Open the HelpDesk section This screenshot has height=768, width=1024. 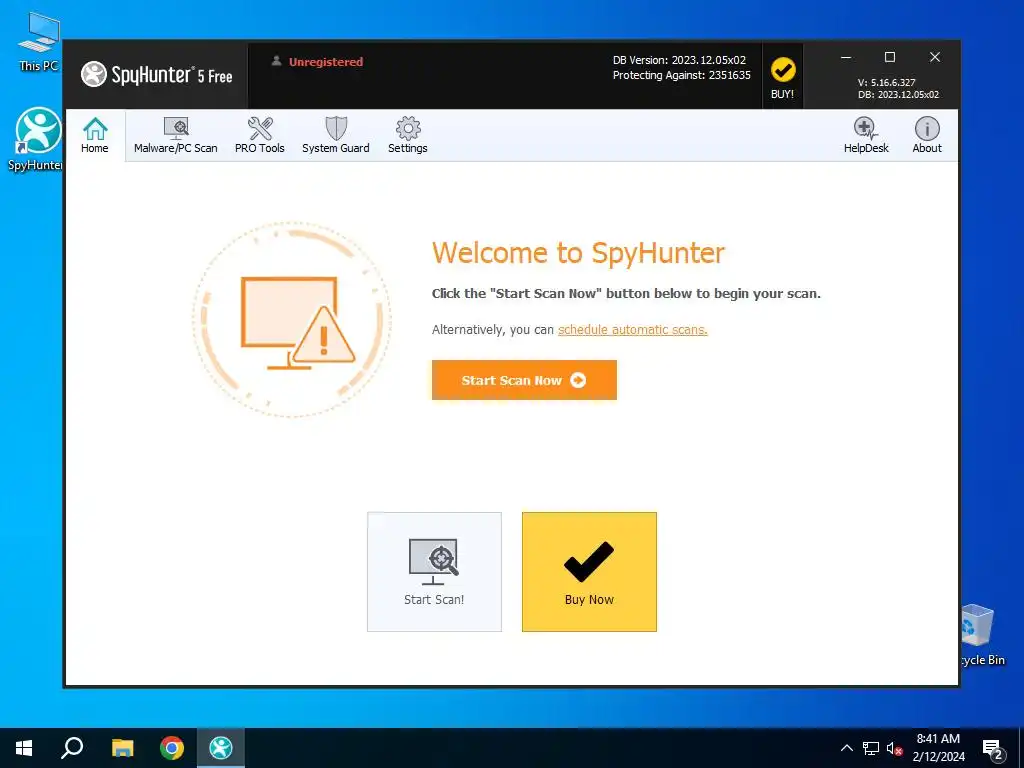(x=866, y=135)
